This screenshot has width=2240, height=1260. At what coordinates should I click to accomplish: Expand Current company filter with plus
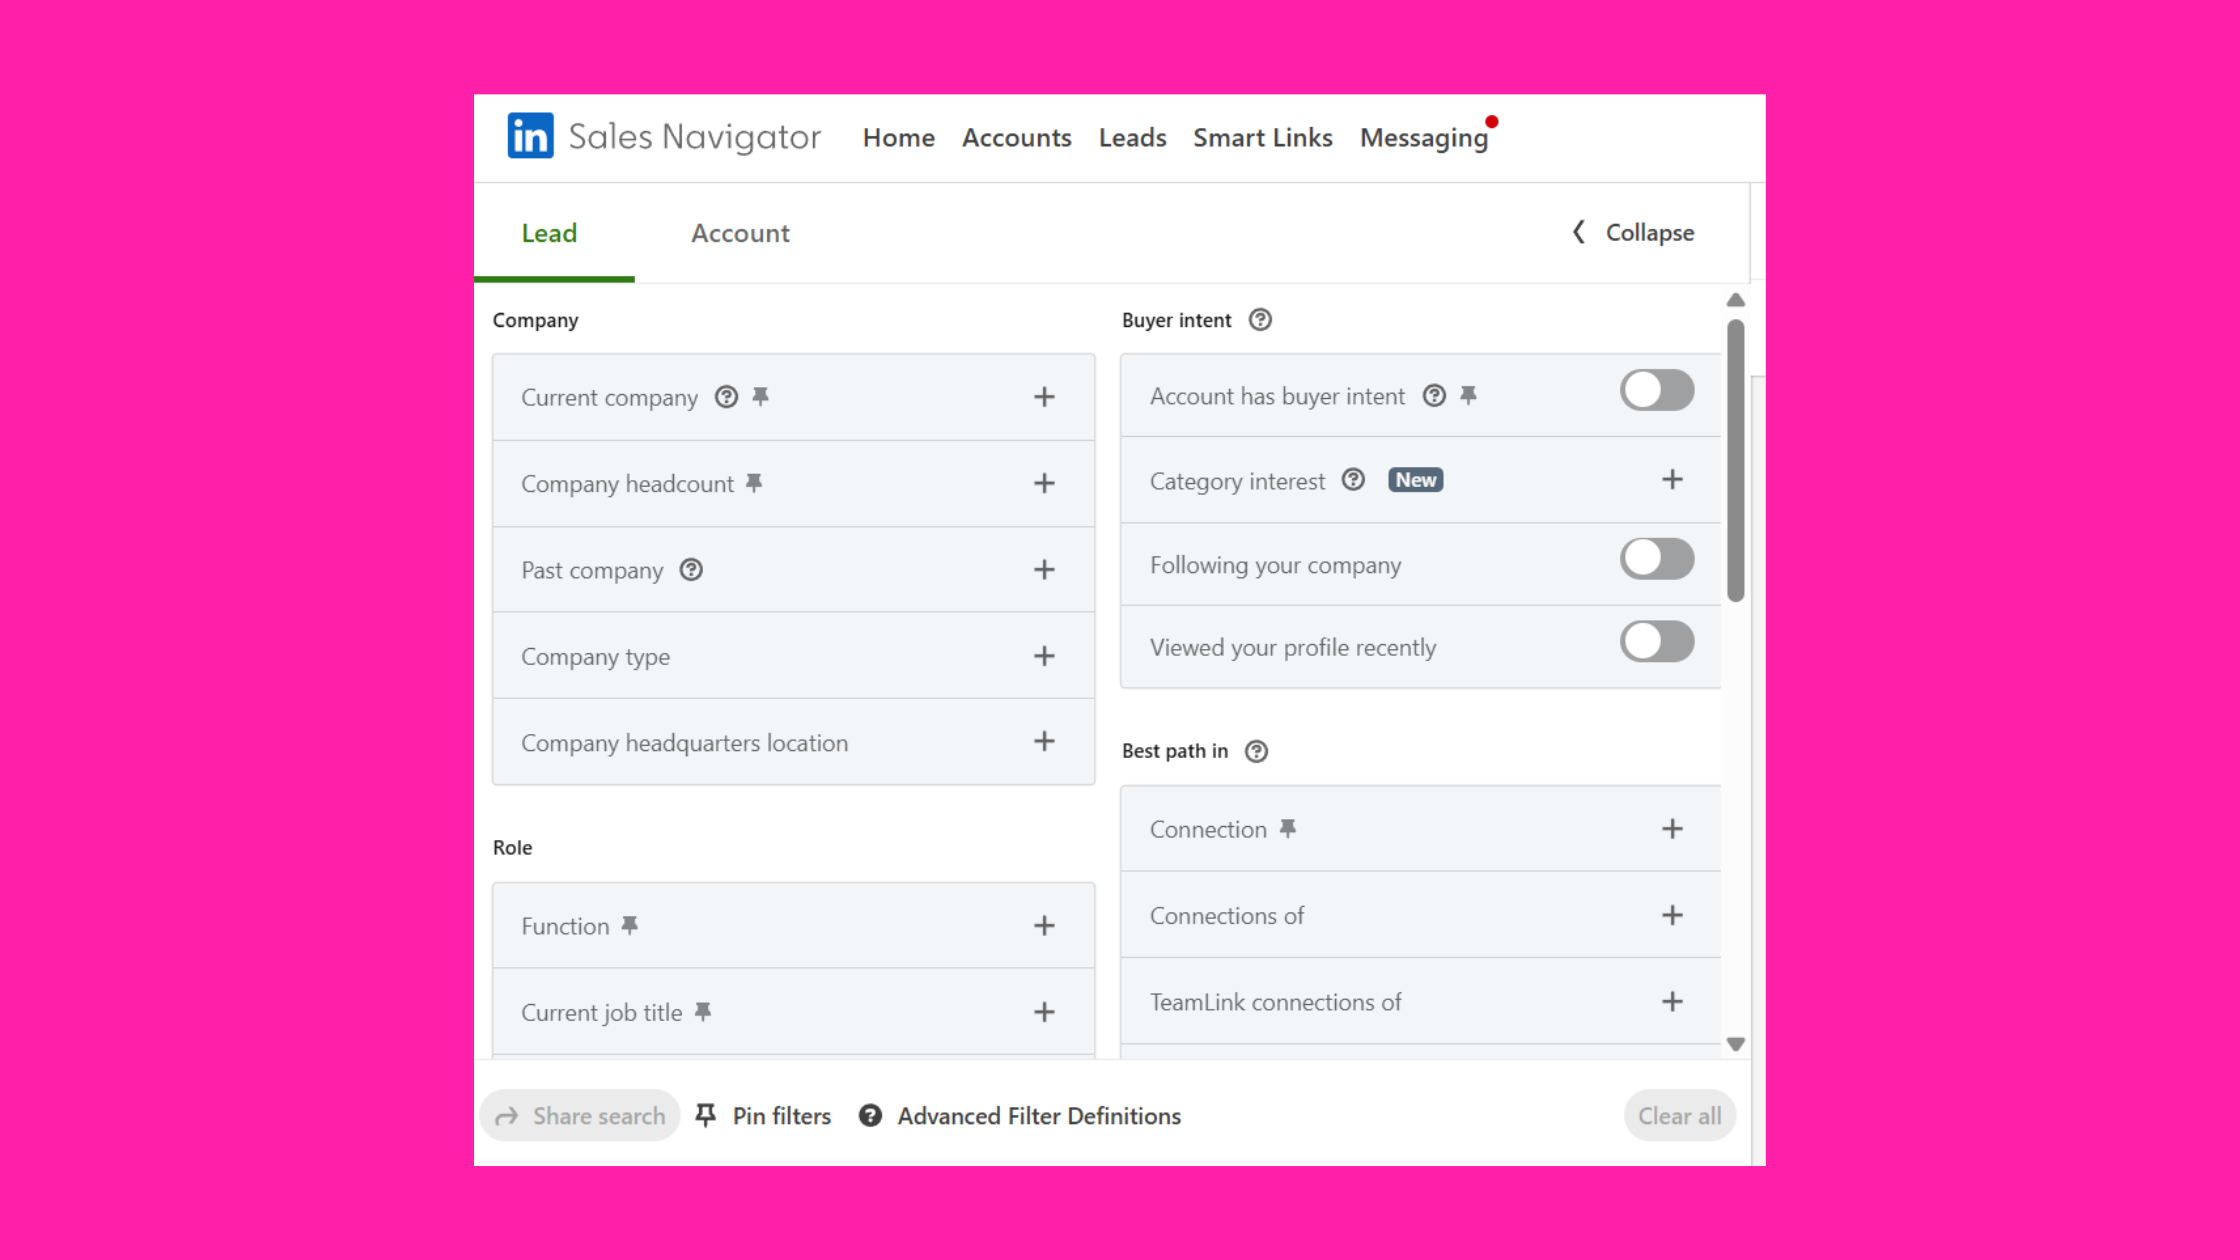(1044, 397)
